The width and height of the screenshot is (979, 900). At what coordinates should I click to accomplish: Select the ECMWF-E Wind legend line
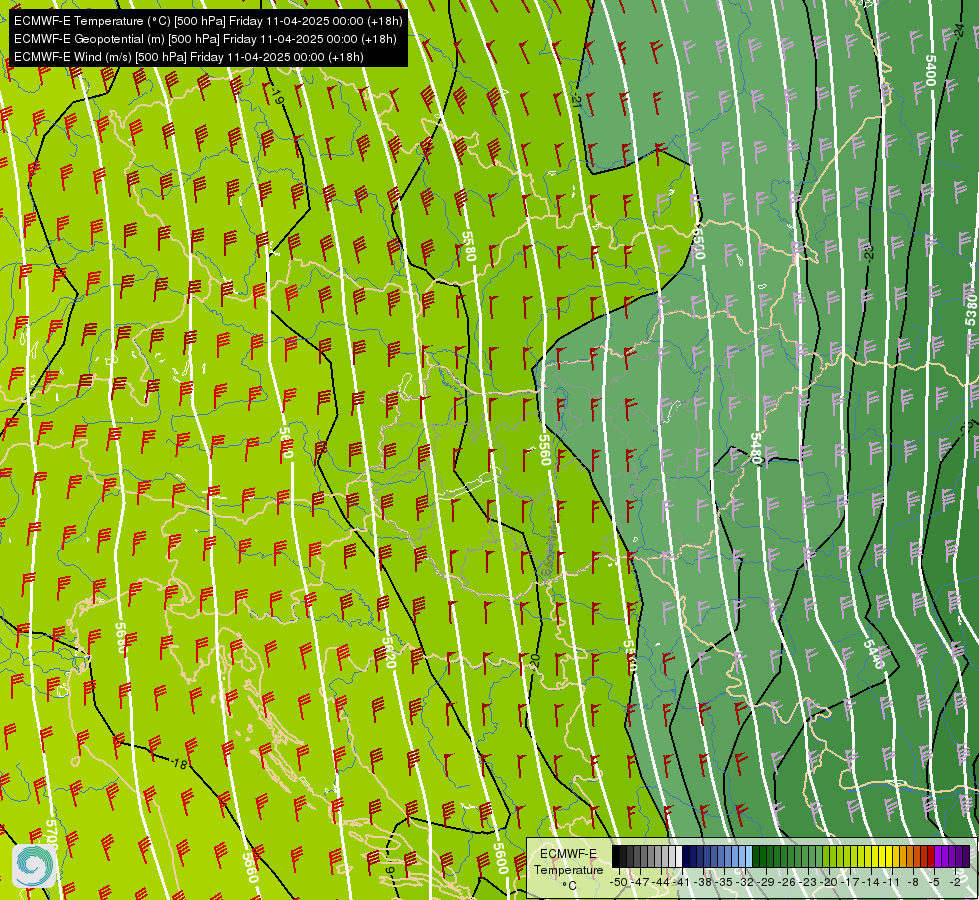[189, 57]
